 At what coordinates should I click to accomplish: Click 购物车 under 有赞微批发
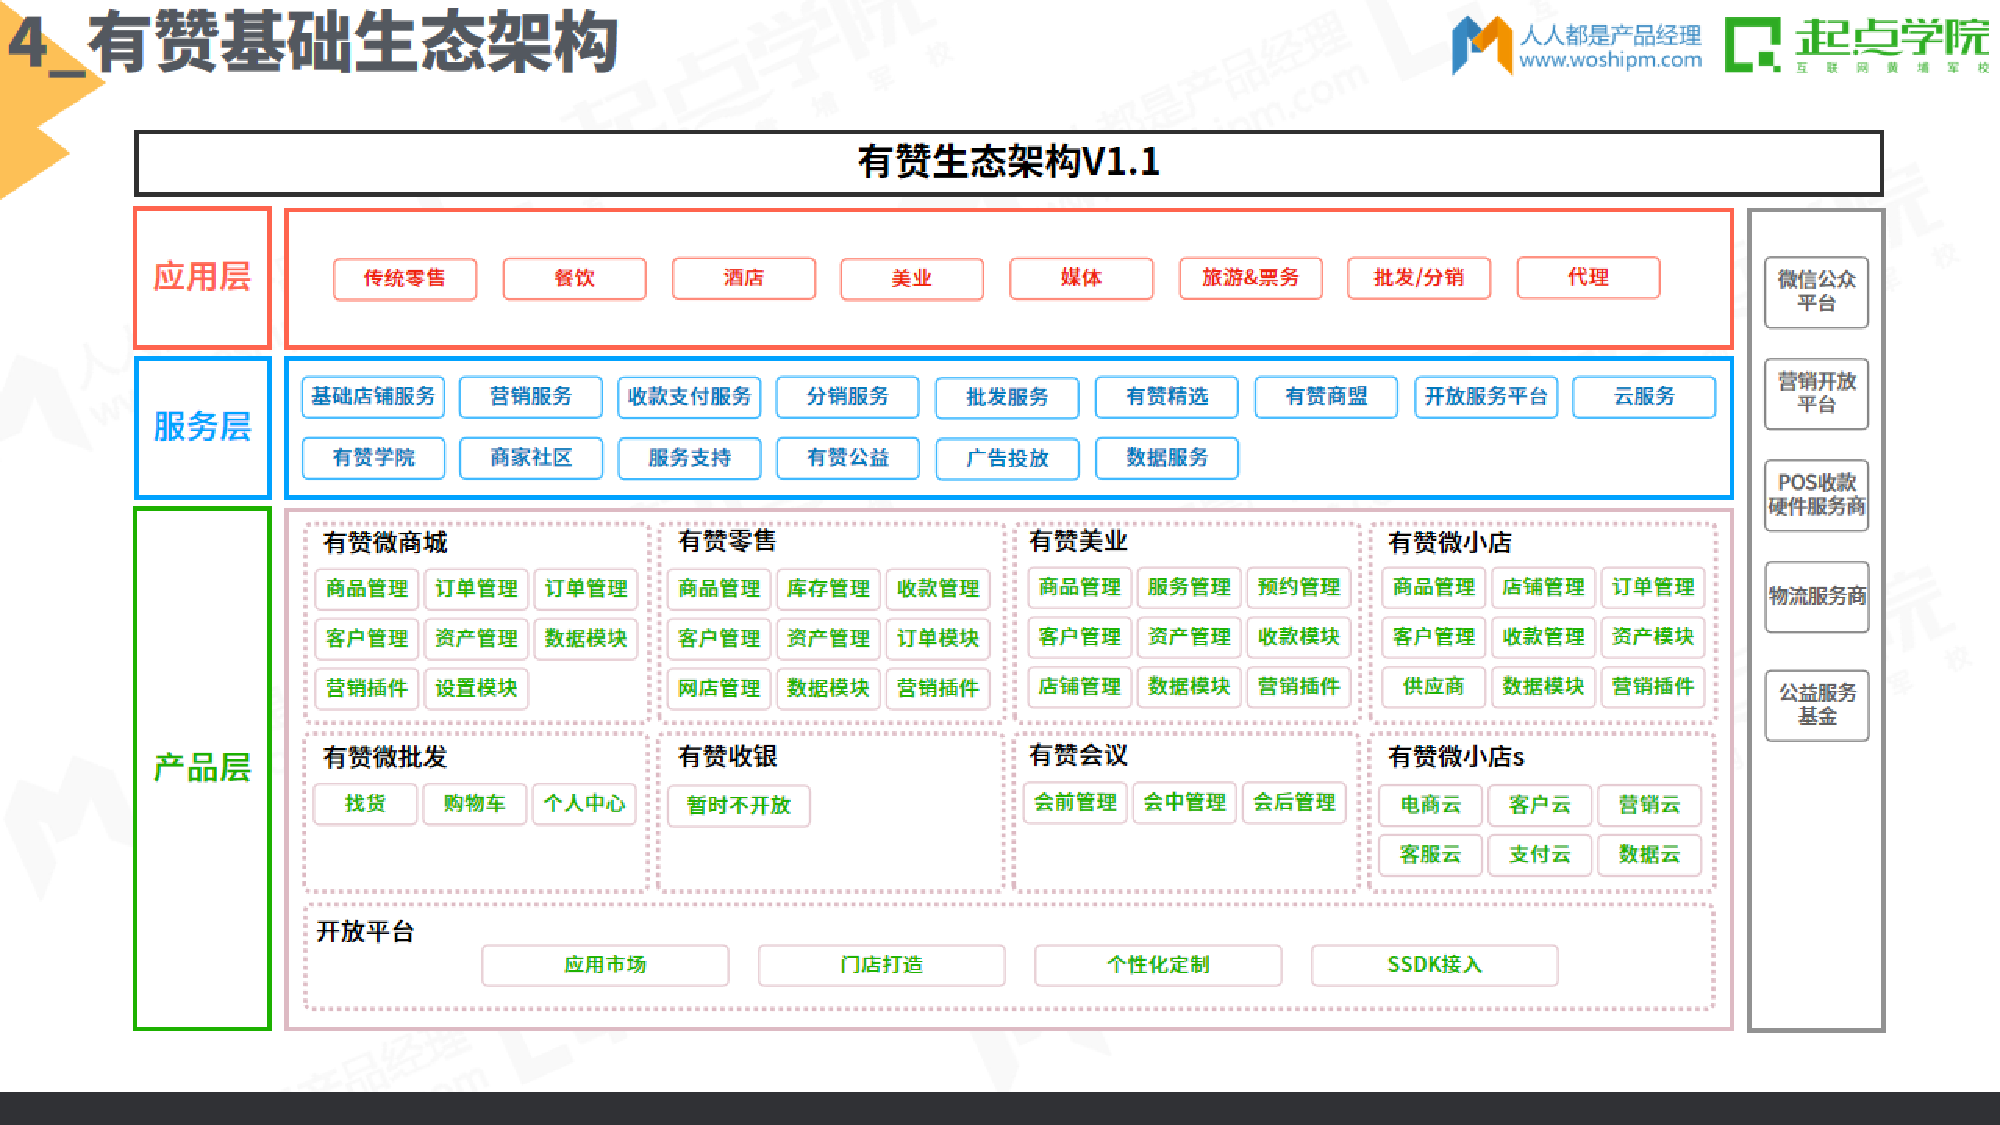(x=473, y=804)
